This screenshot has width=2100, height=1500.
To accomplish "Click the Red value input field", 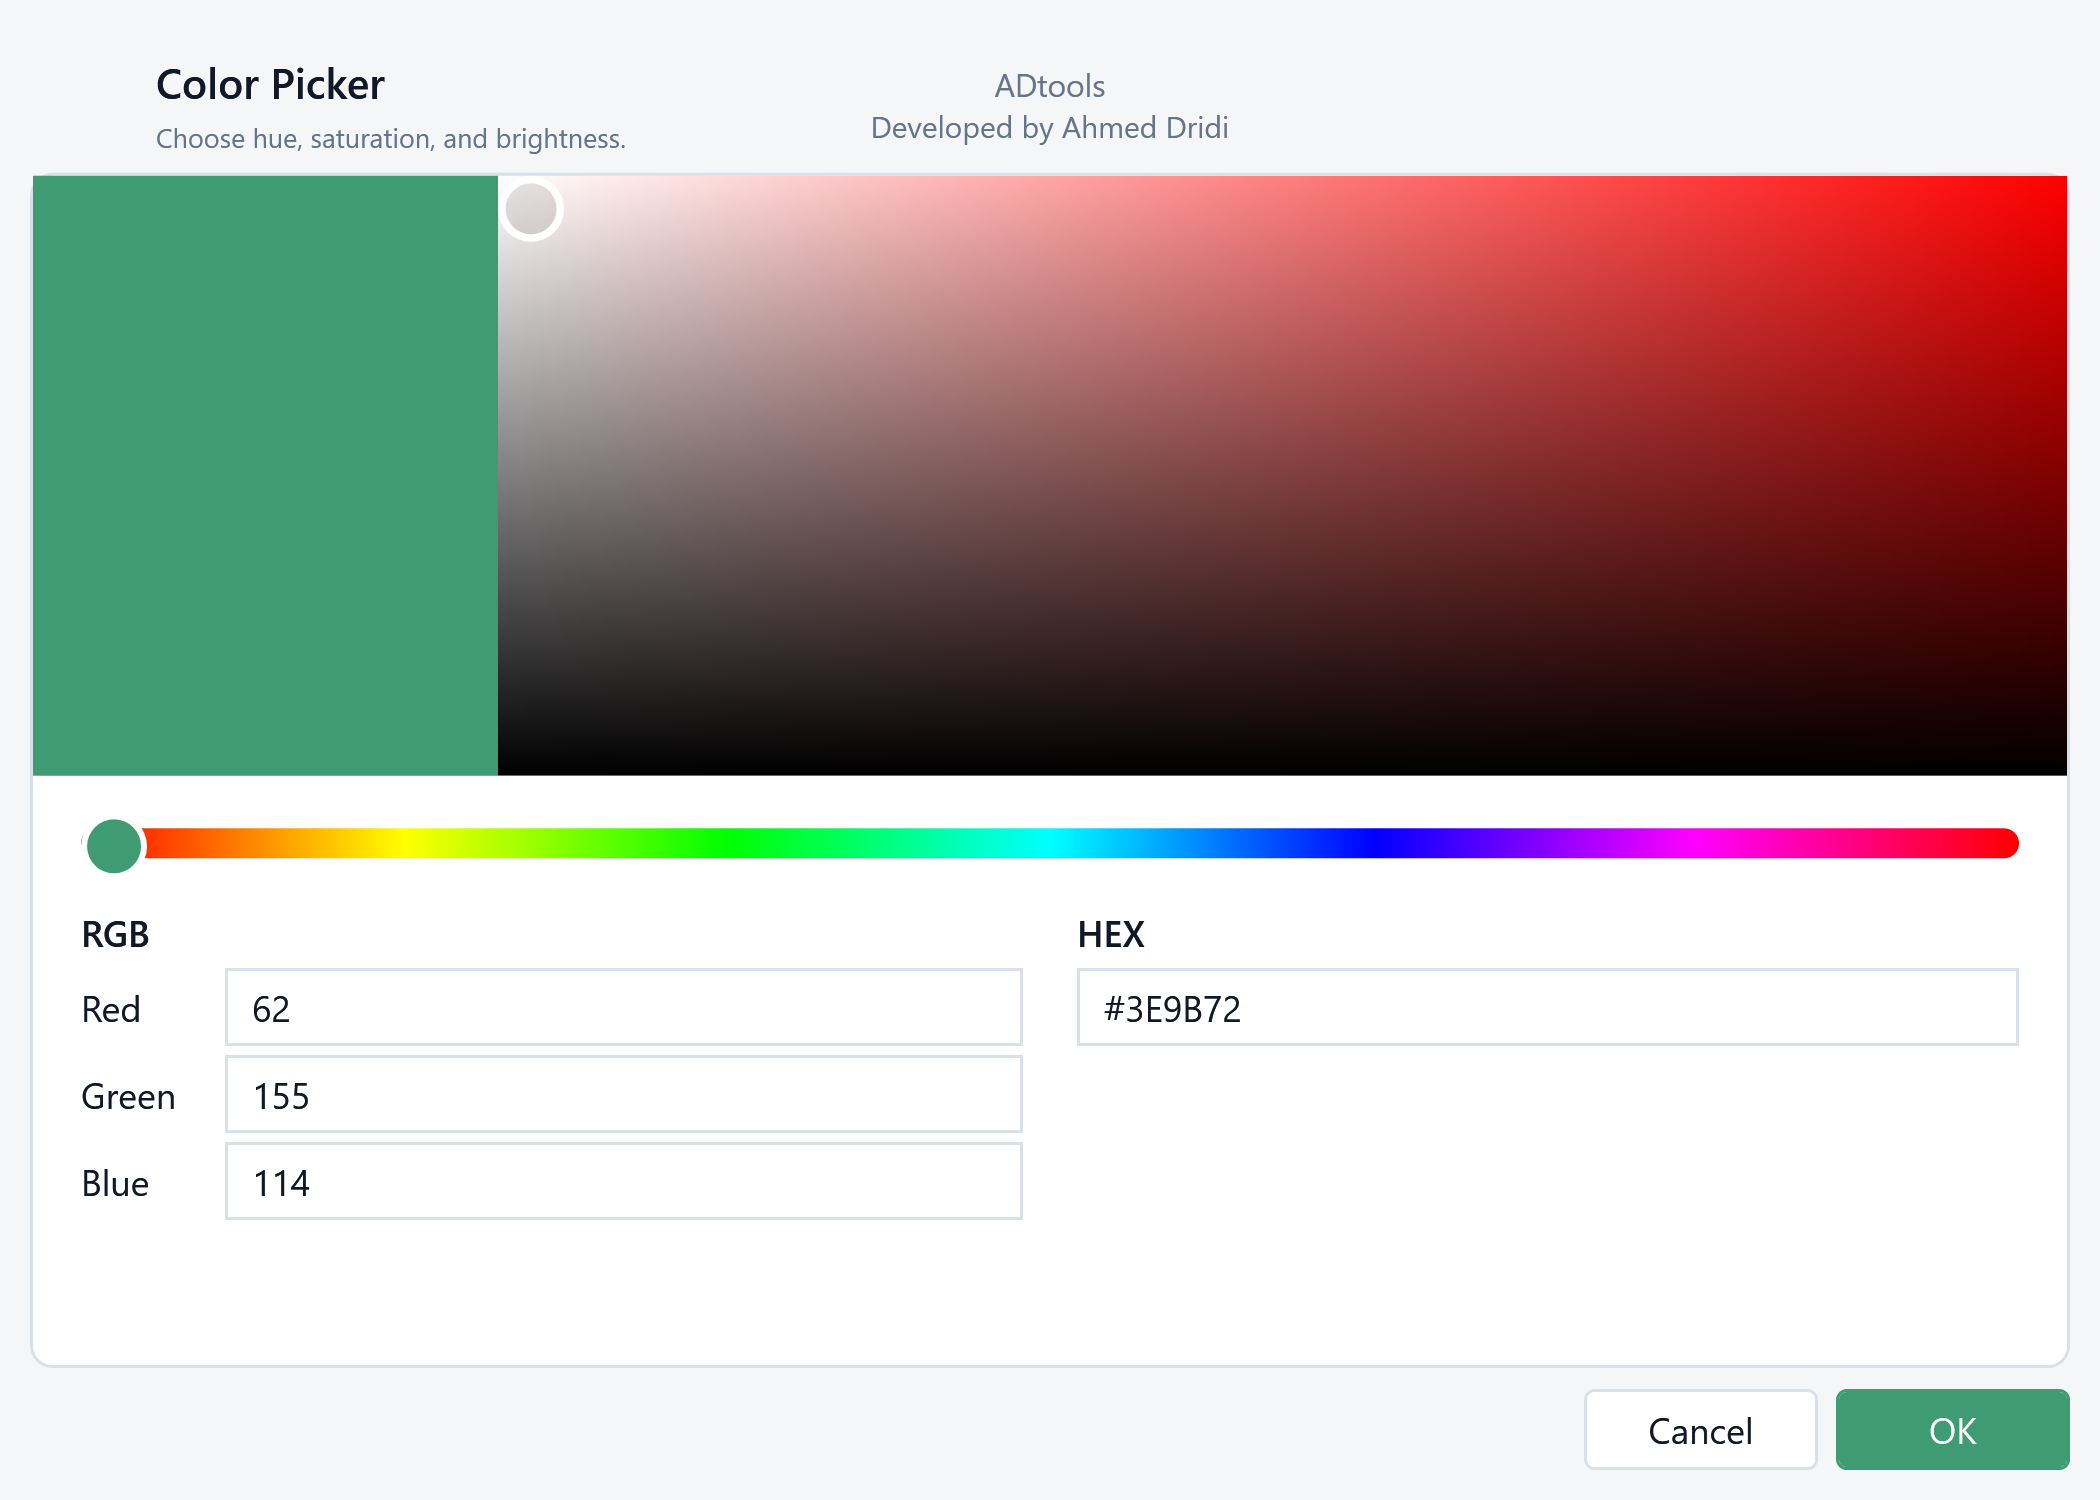I will pyautogui.click(x=623, y=1008).
